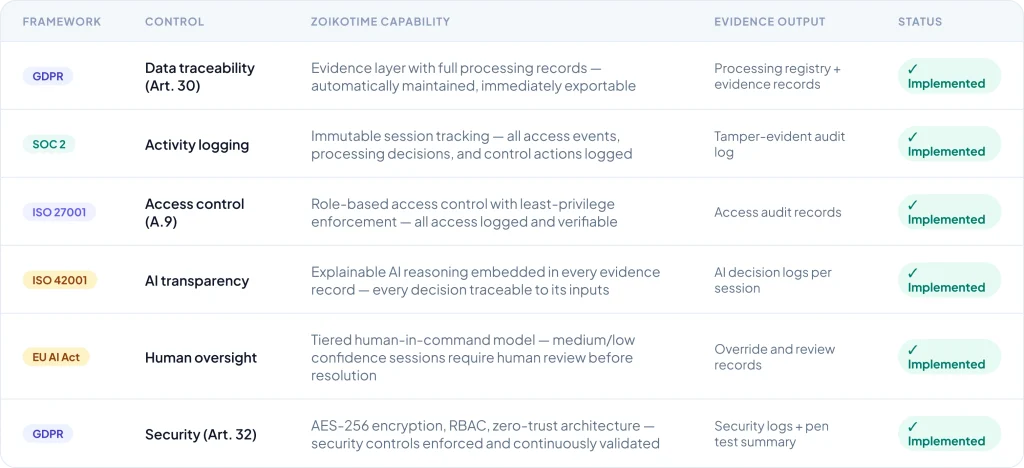This screenshot has width=1024, height=468.
Task: Click Implemented status for AI transparency
Action: 948,280
